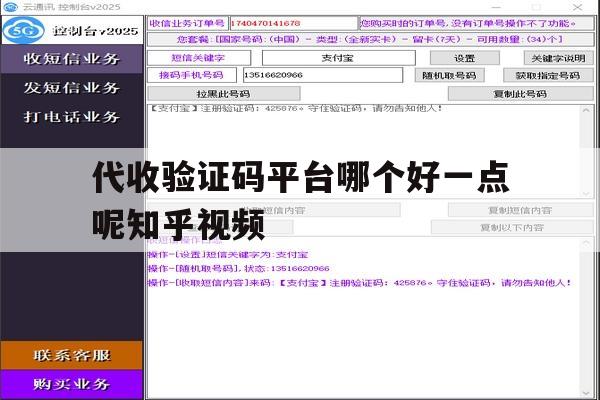Focus the order number input field
The height and width of the screenshot is (400, 600).
293,23
